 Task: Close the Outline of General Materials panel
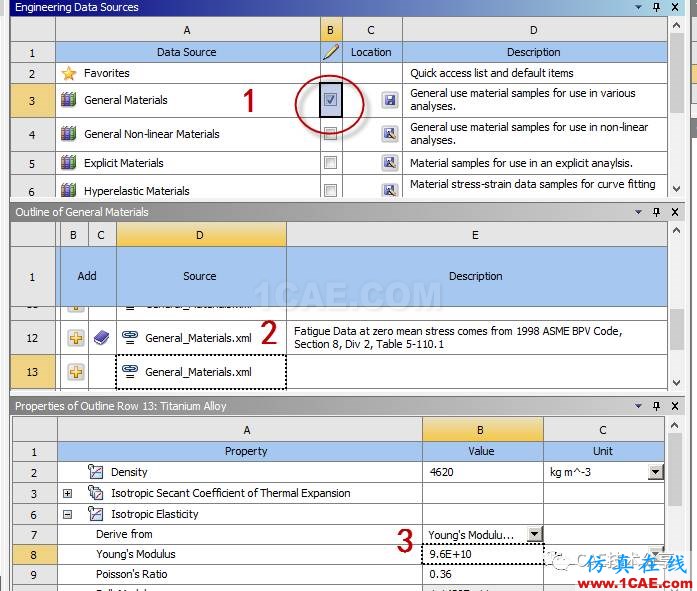[x=675, y=212]
